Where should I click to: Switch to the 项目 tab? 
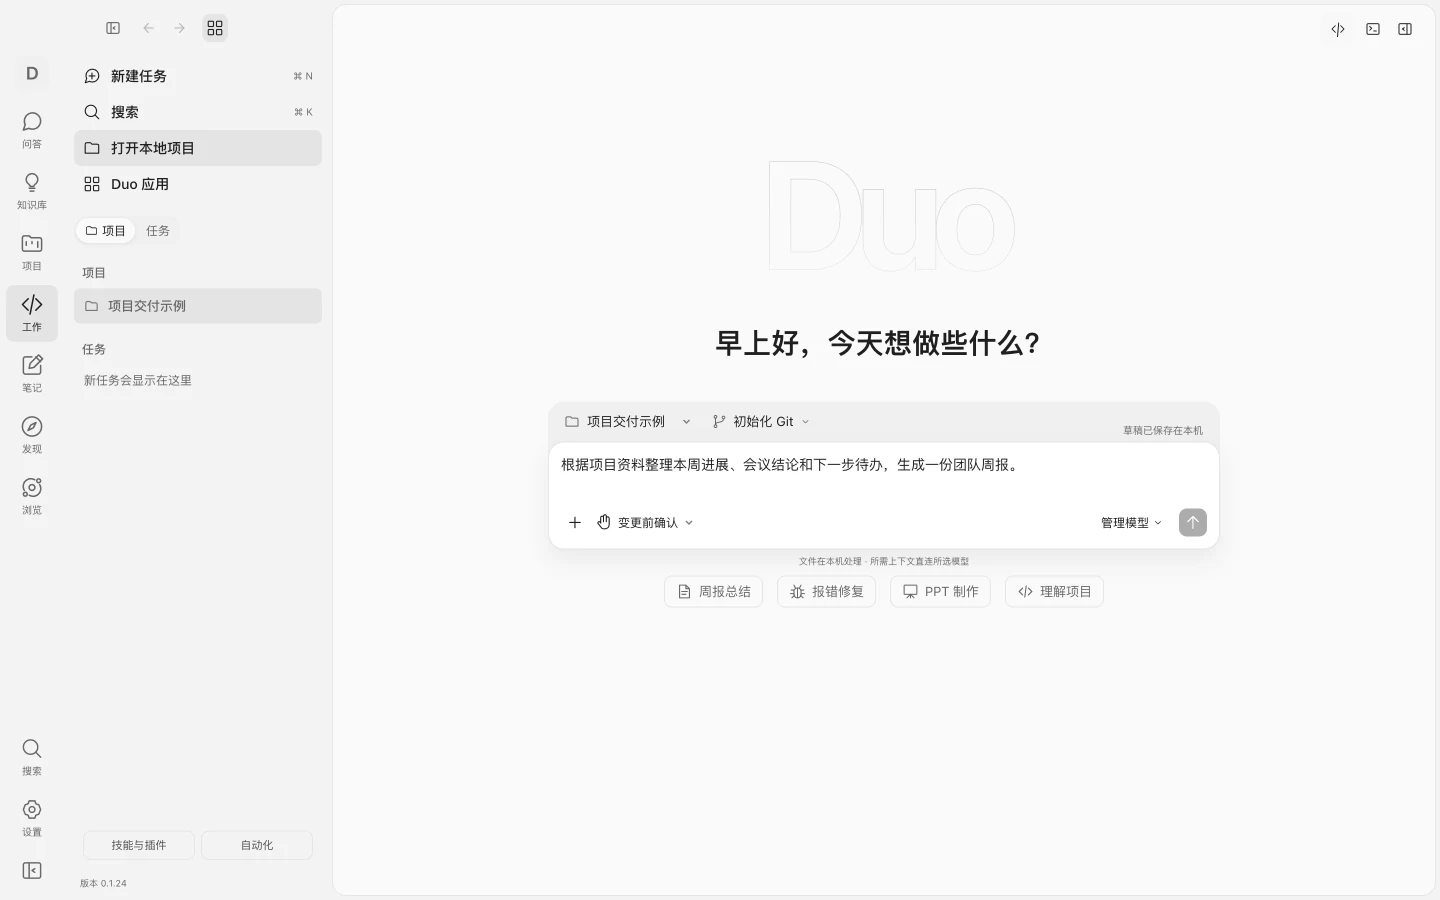[105, 231]
